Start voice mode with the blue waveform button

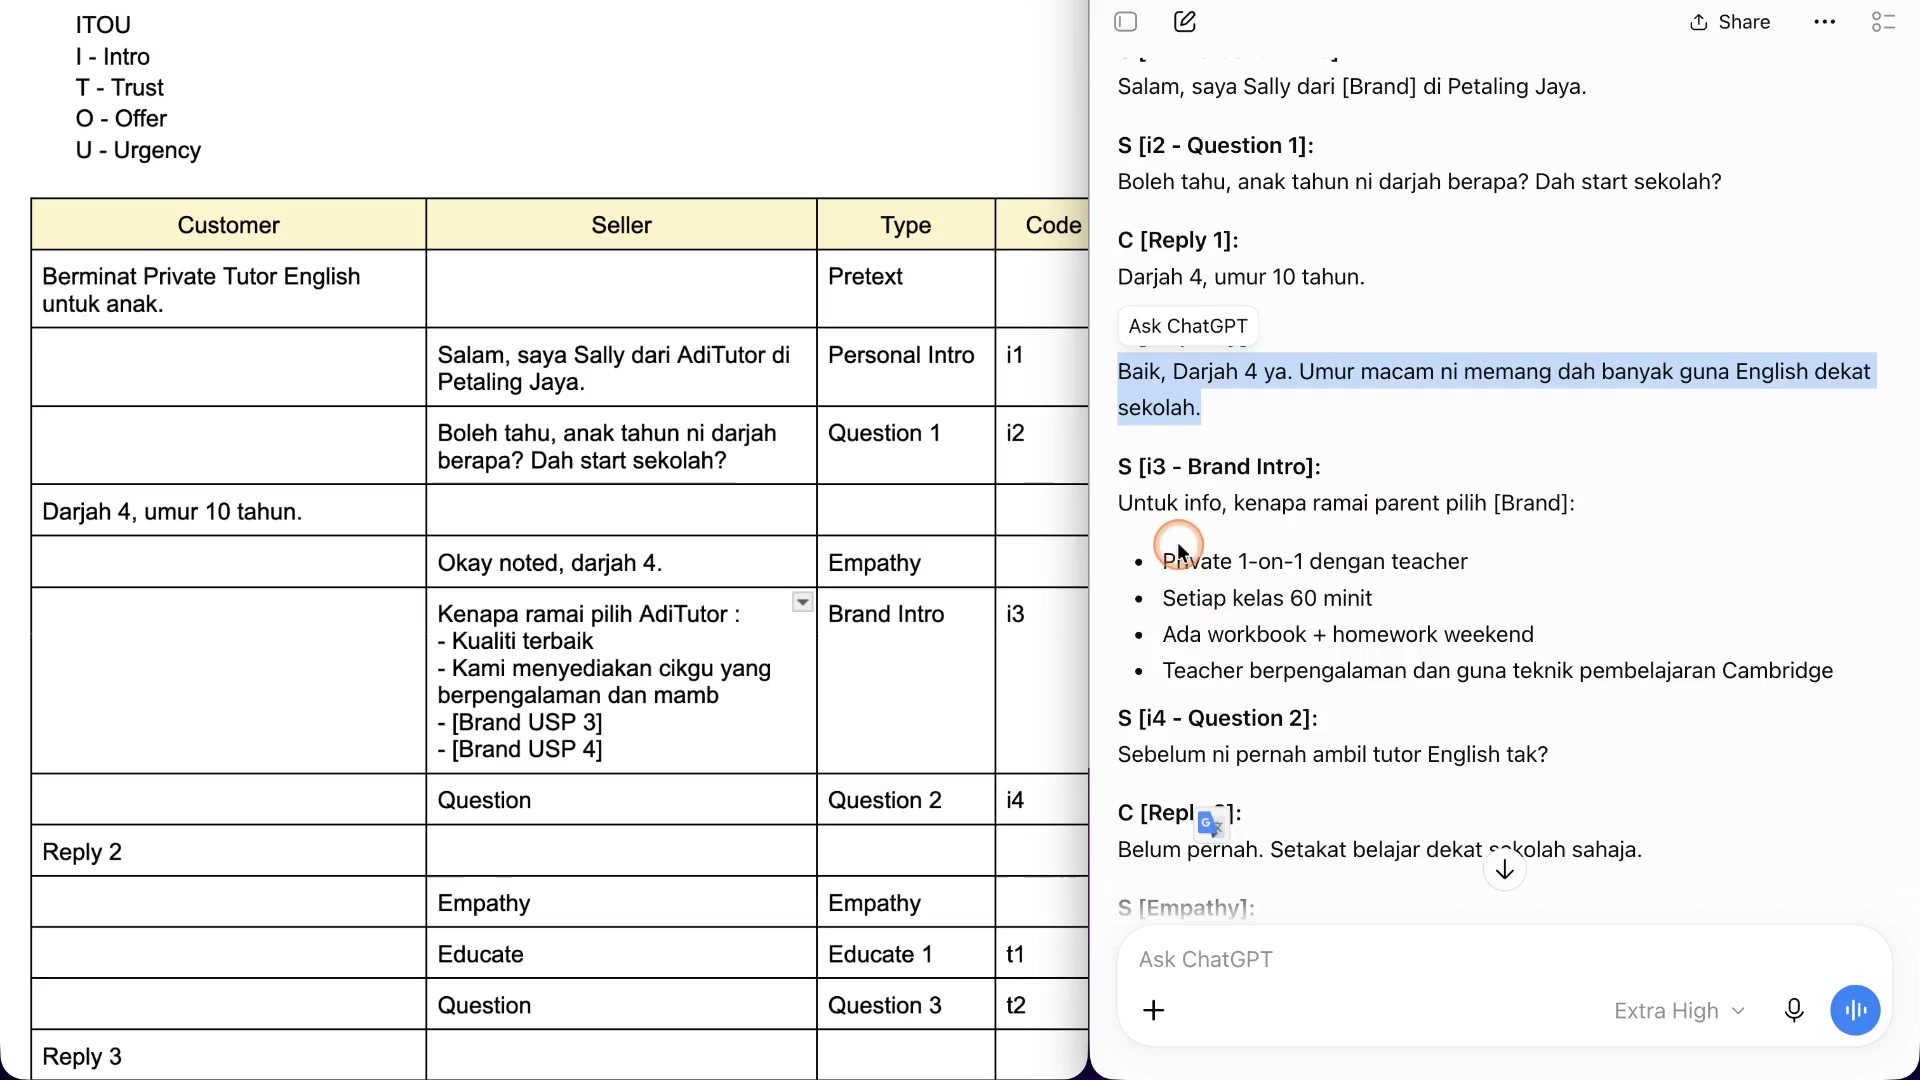pyautogui.click(x=1855, y=1011)
